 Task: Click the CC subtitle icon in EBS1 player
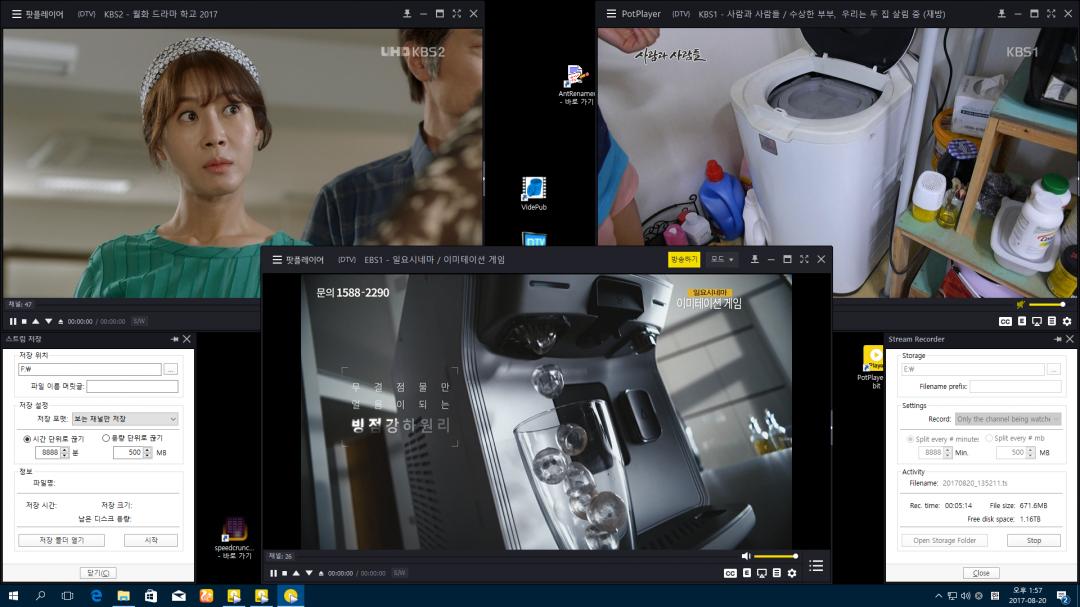pos(730,573)
